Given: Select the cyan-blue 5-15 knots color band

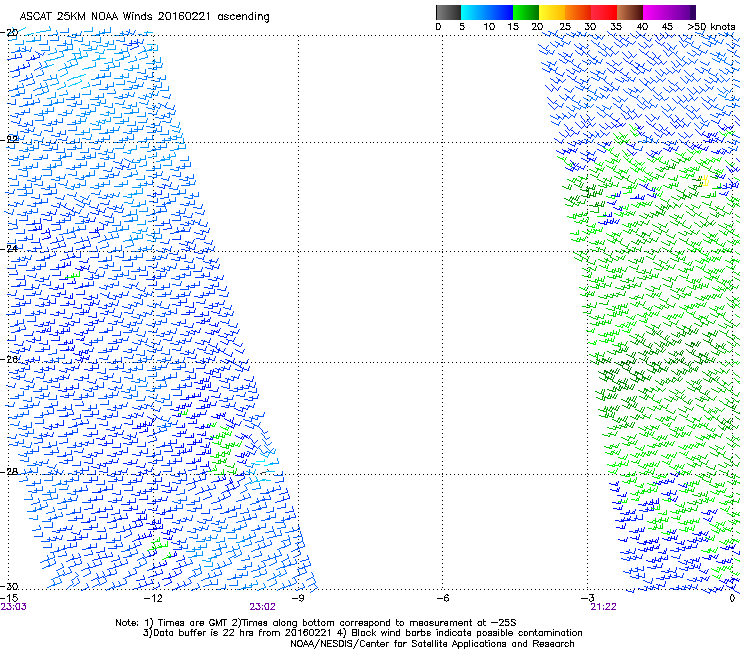Looking at the screenshot, I should point(487,12).
